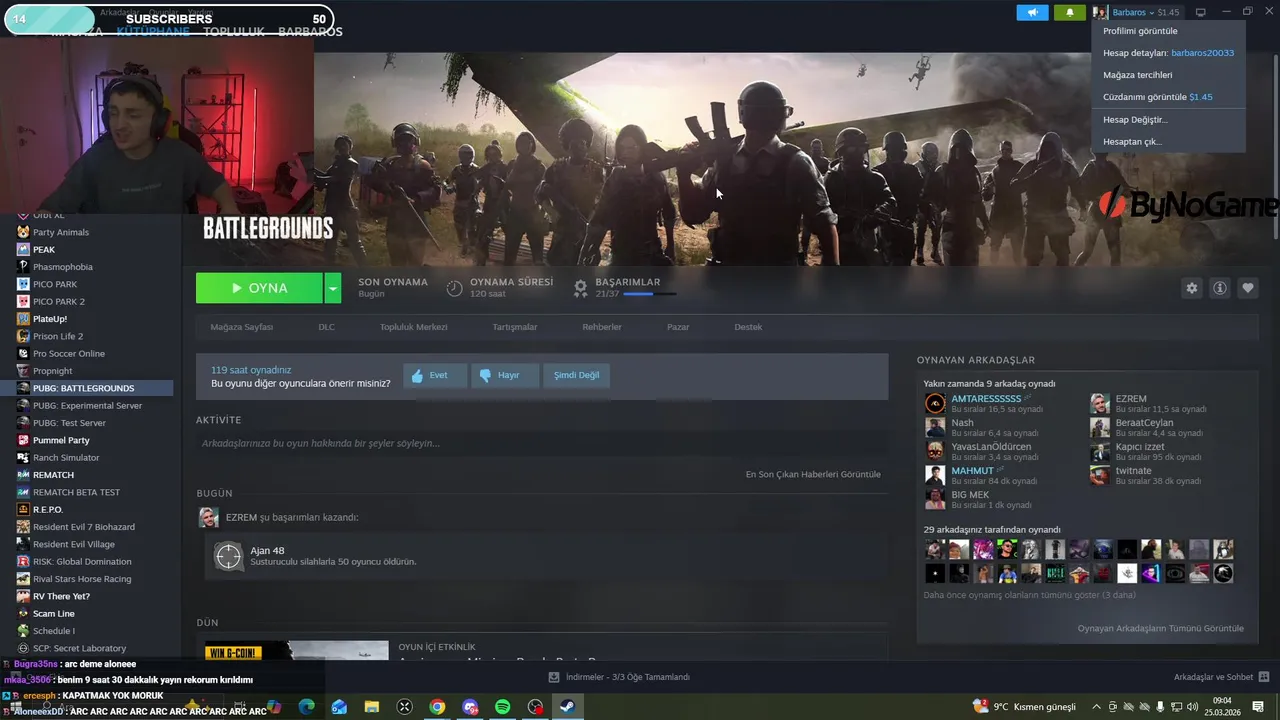Open the Tartışmalar tab
This screenshot has height=720, width=1280.
[x=515, y=327]
